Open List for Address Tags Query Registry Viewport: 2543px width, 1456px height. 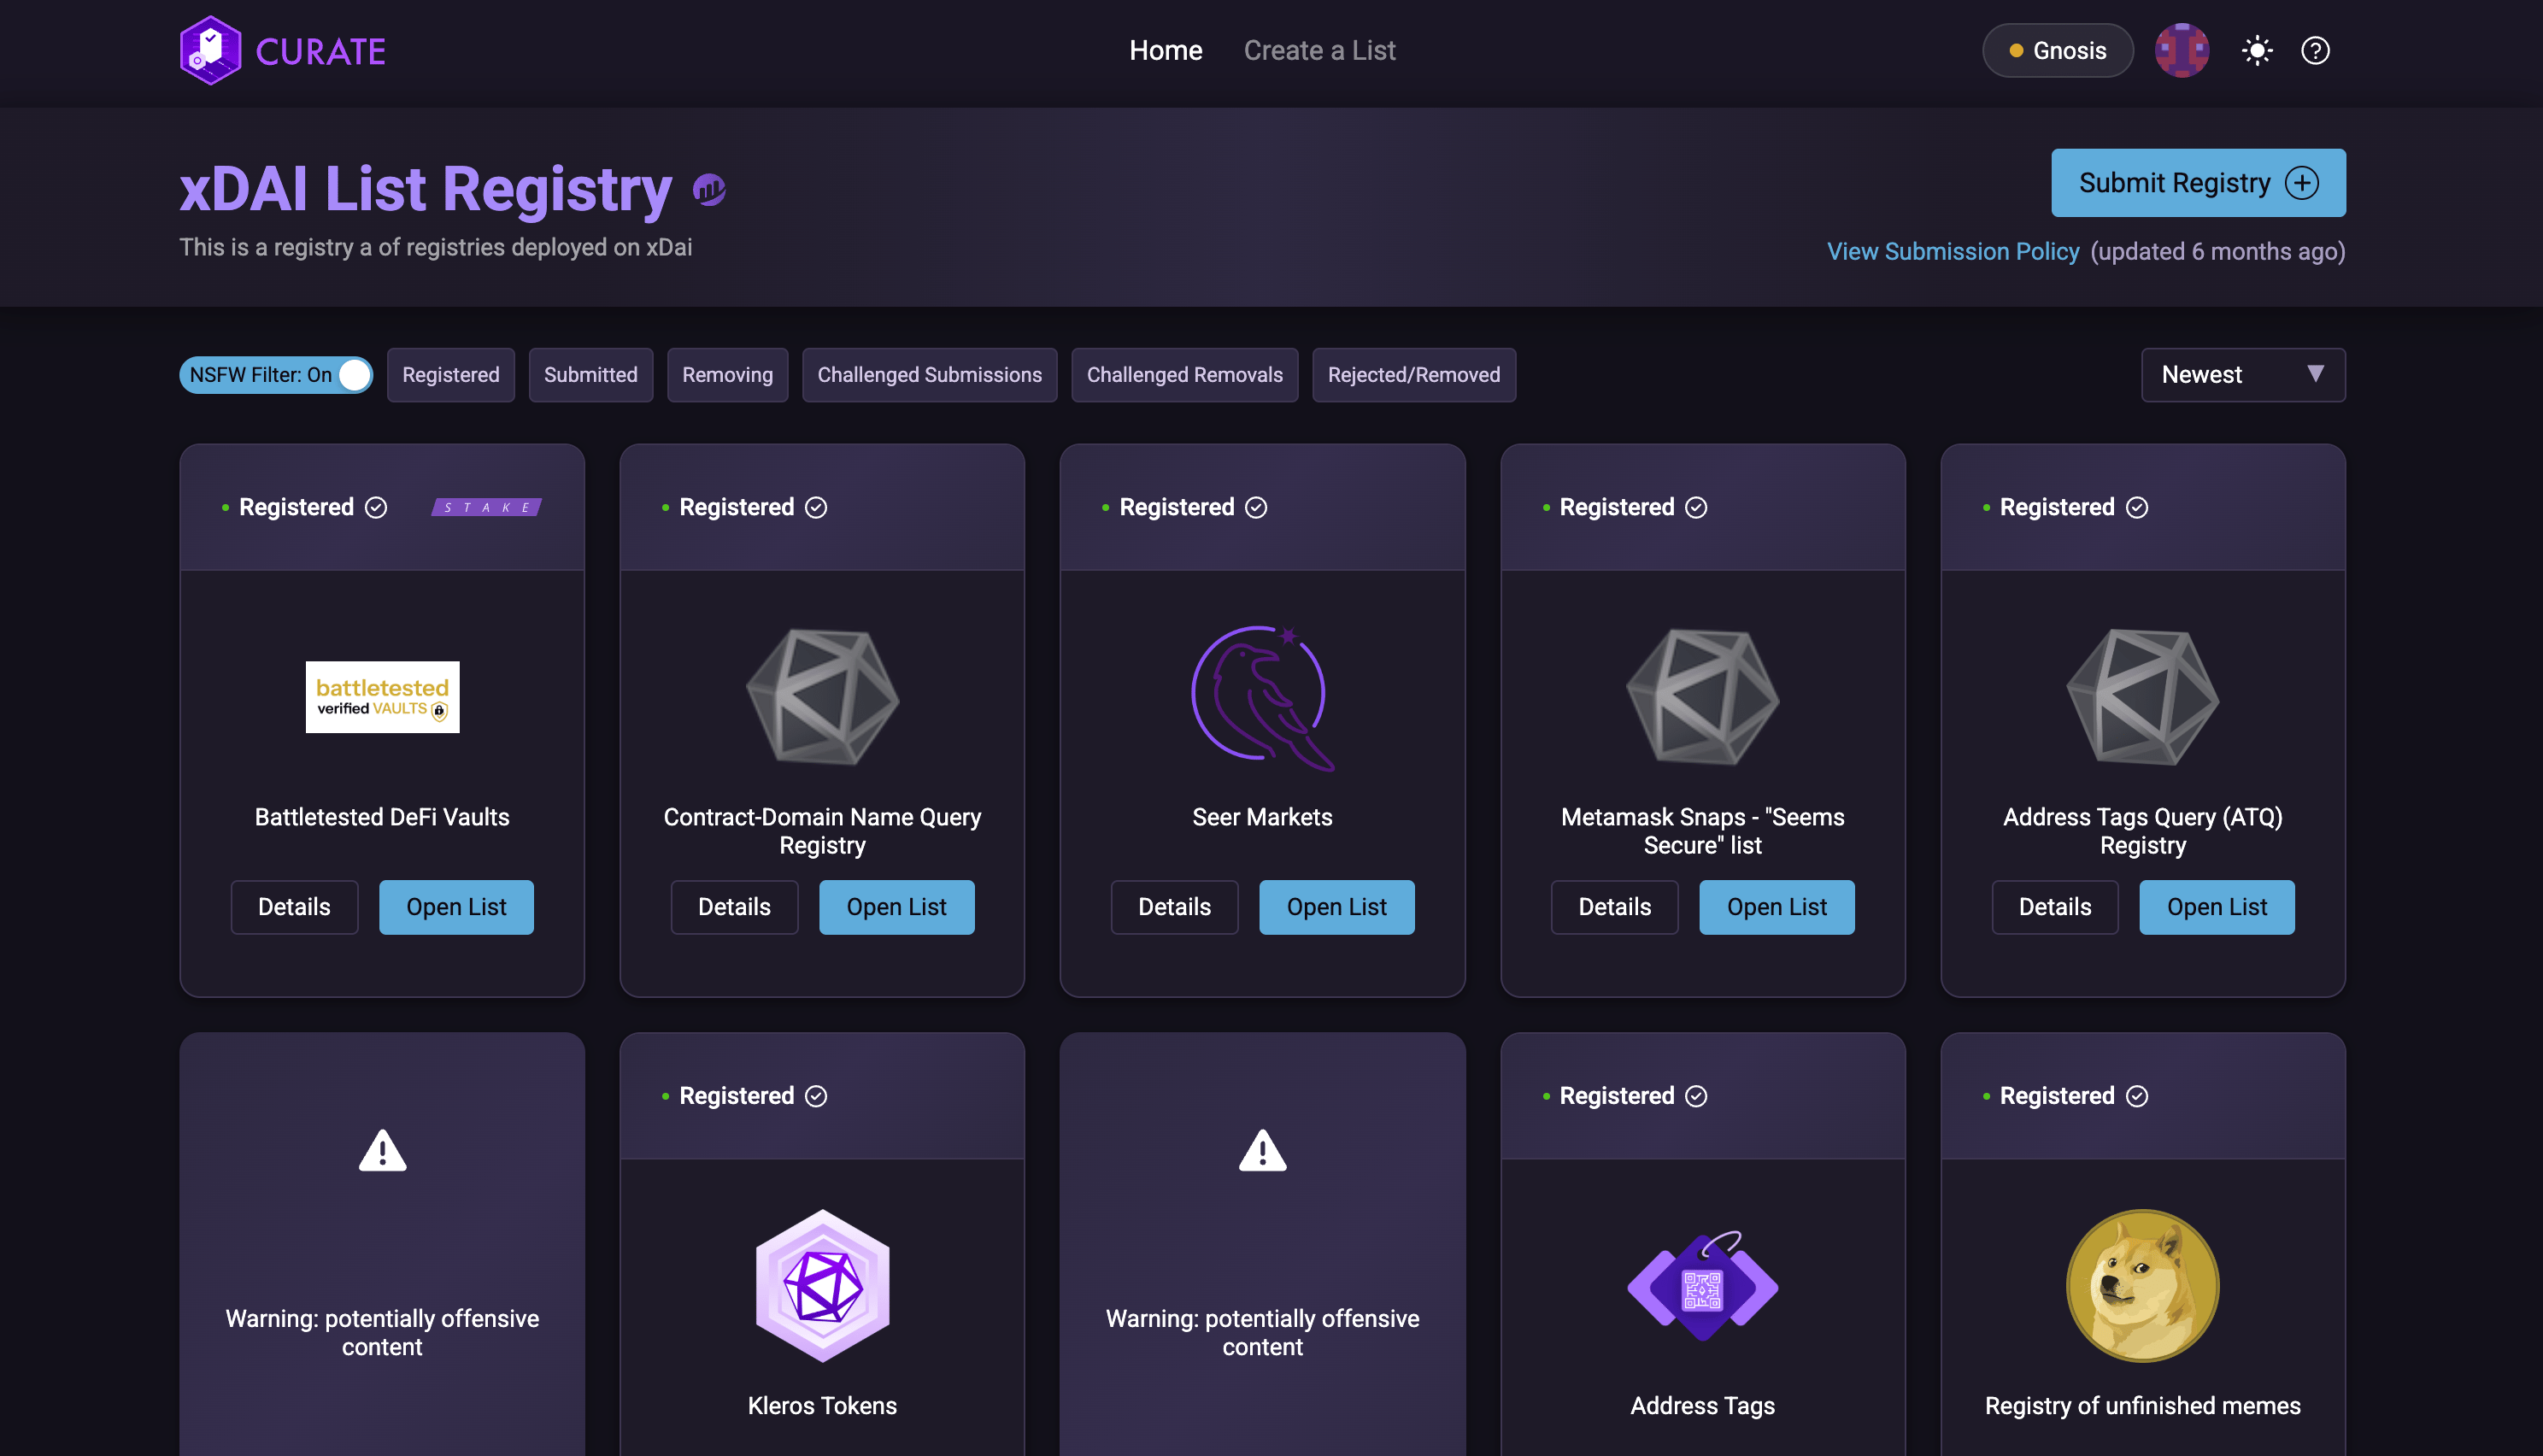pos(2216,907)
